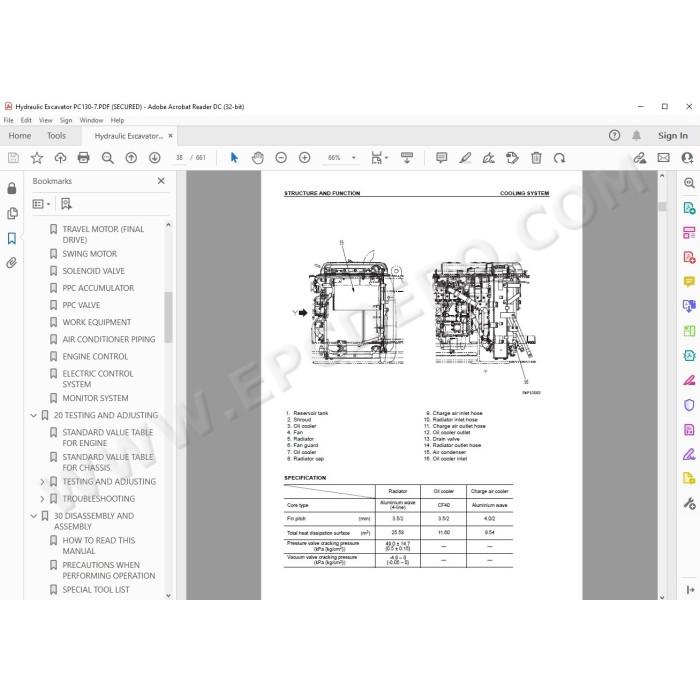The width and height of the screenshot is (700, 700).
Task: Open the File menu
Action: coord(8,120)
